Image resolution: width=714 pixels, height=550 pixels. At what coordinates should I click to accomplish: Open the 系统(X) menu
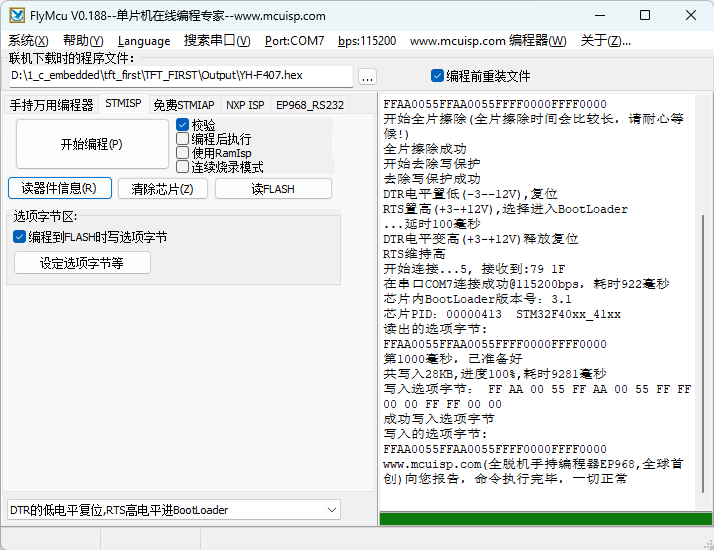(28, 41)
